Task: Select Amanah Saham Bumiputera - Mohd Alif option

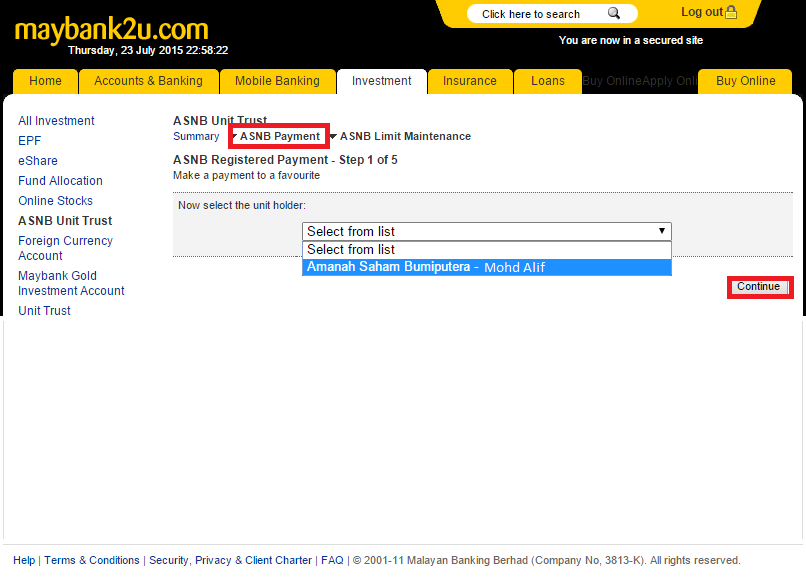Action: [x=487, y=267]
